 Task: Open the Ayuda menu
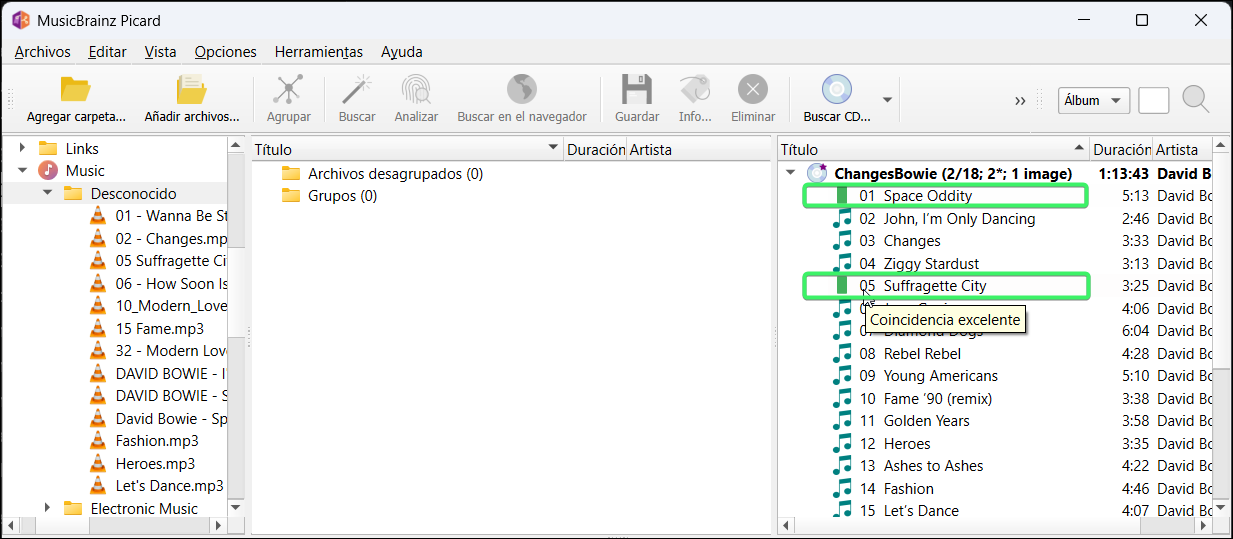402,52
